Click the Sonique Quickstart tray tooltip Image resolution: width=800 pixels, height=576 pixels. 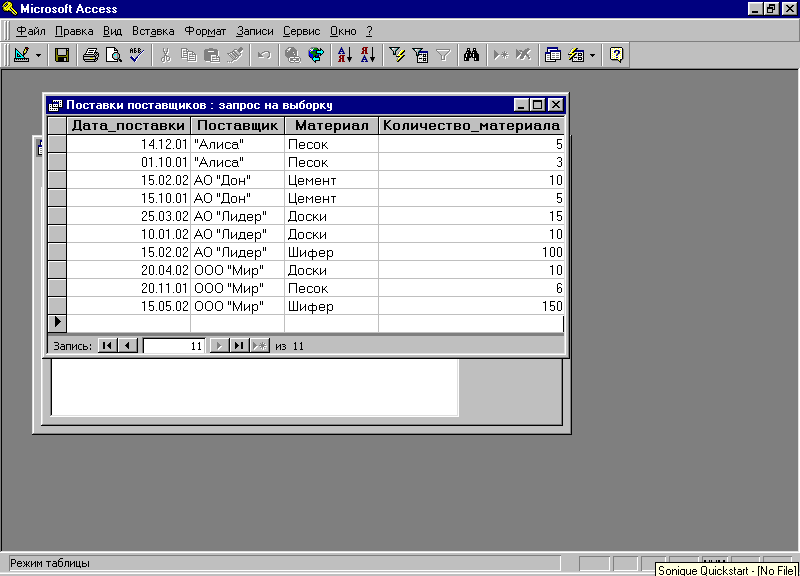point(727,570)
